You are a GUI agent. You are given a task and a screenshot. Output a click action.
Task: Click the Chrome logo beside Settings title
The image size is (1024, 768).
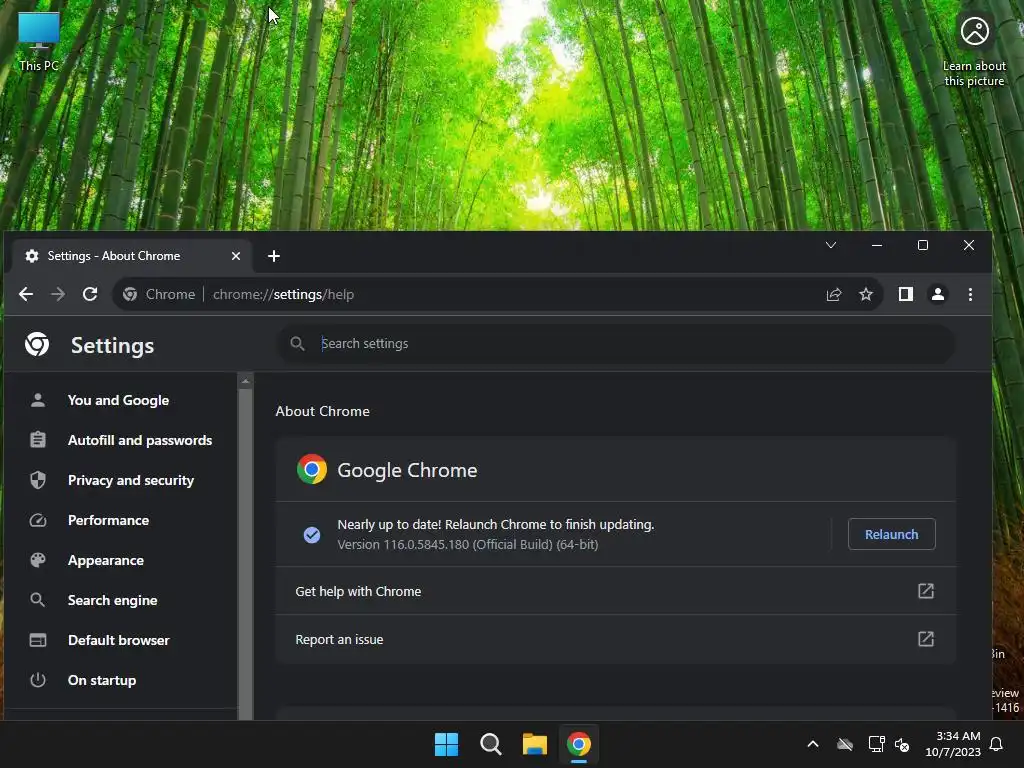click(x=37, y=344)
